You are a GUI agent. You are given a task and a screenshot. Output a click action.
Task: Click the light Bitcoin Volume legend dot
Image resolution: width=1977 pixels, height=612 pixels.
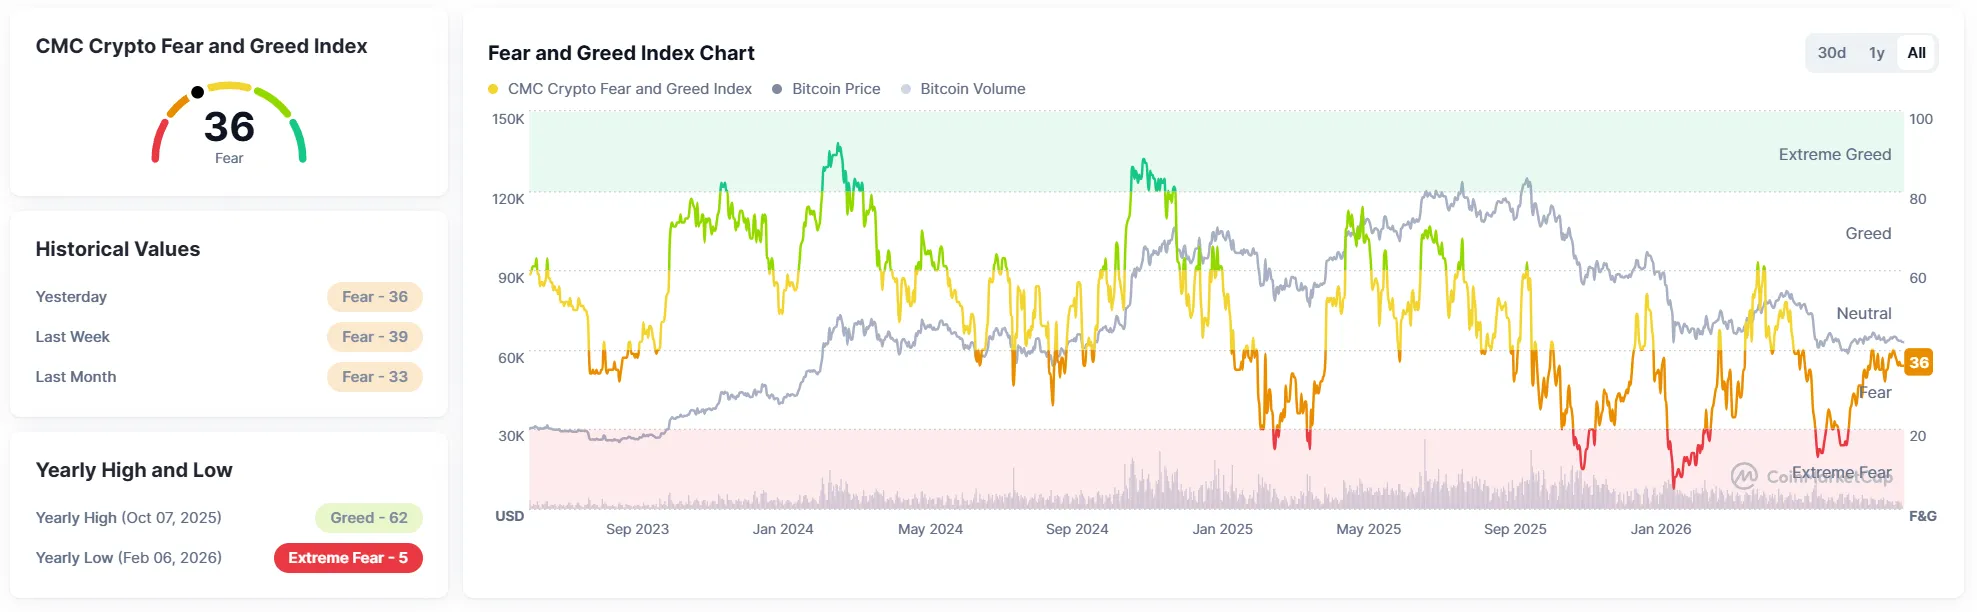pyautogui.click(x=906, y=89)
